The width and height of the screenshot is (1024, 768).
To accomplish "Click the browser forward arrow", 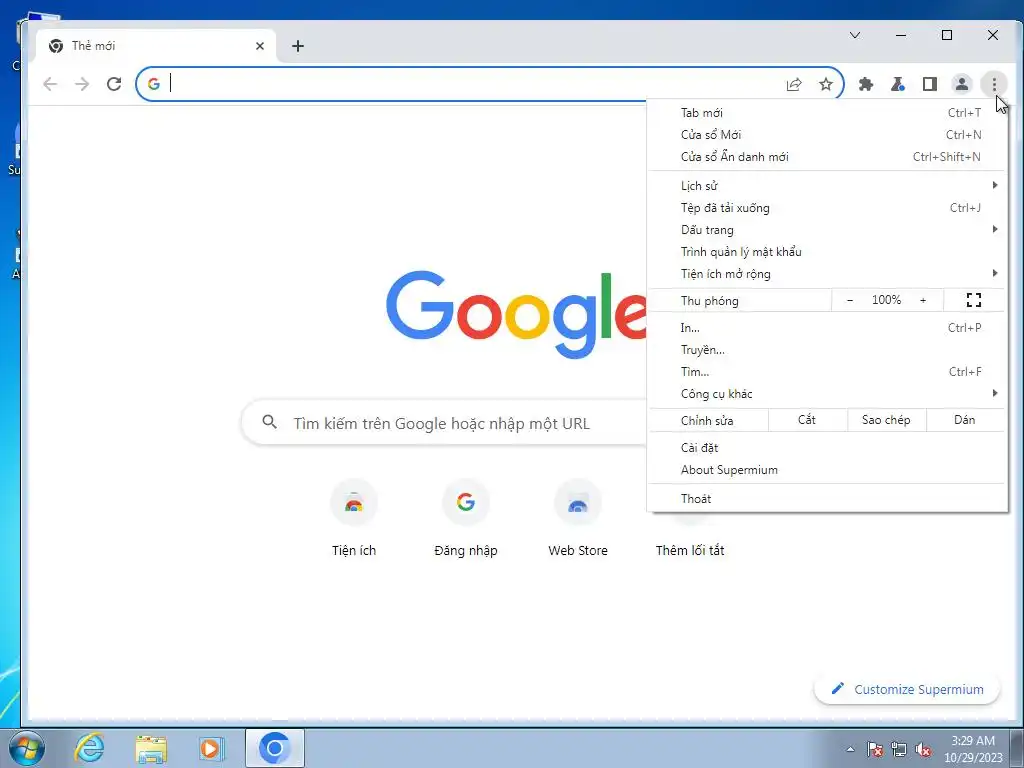I will [x=82, y=84].
